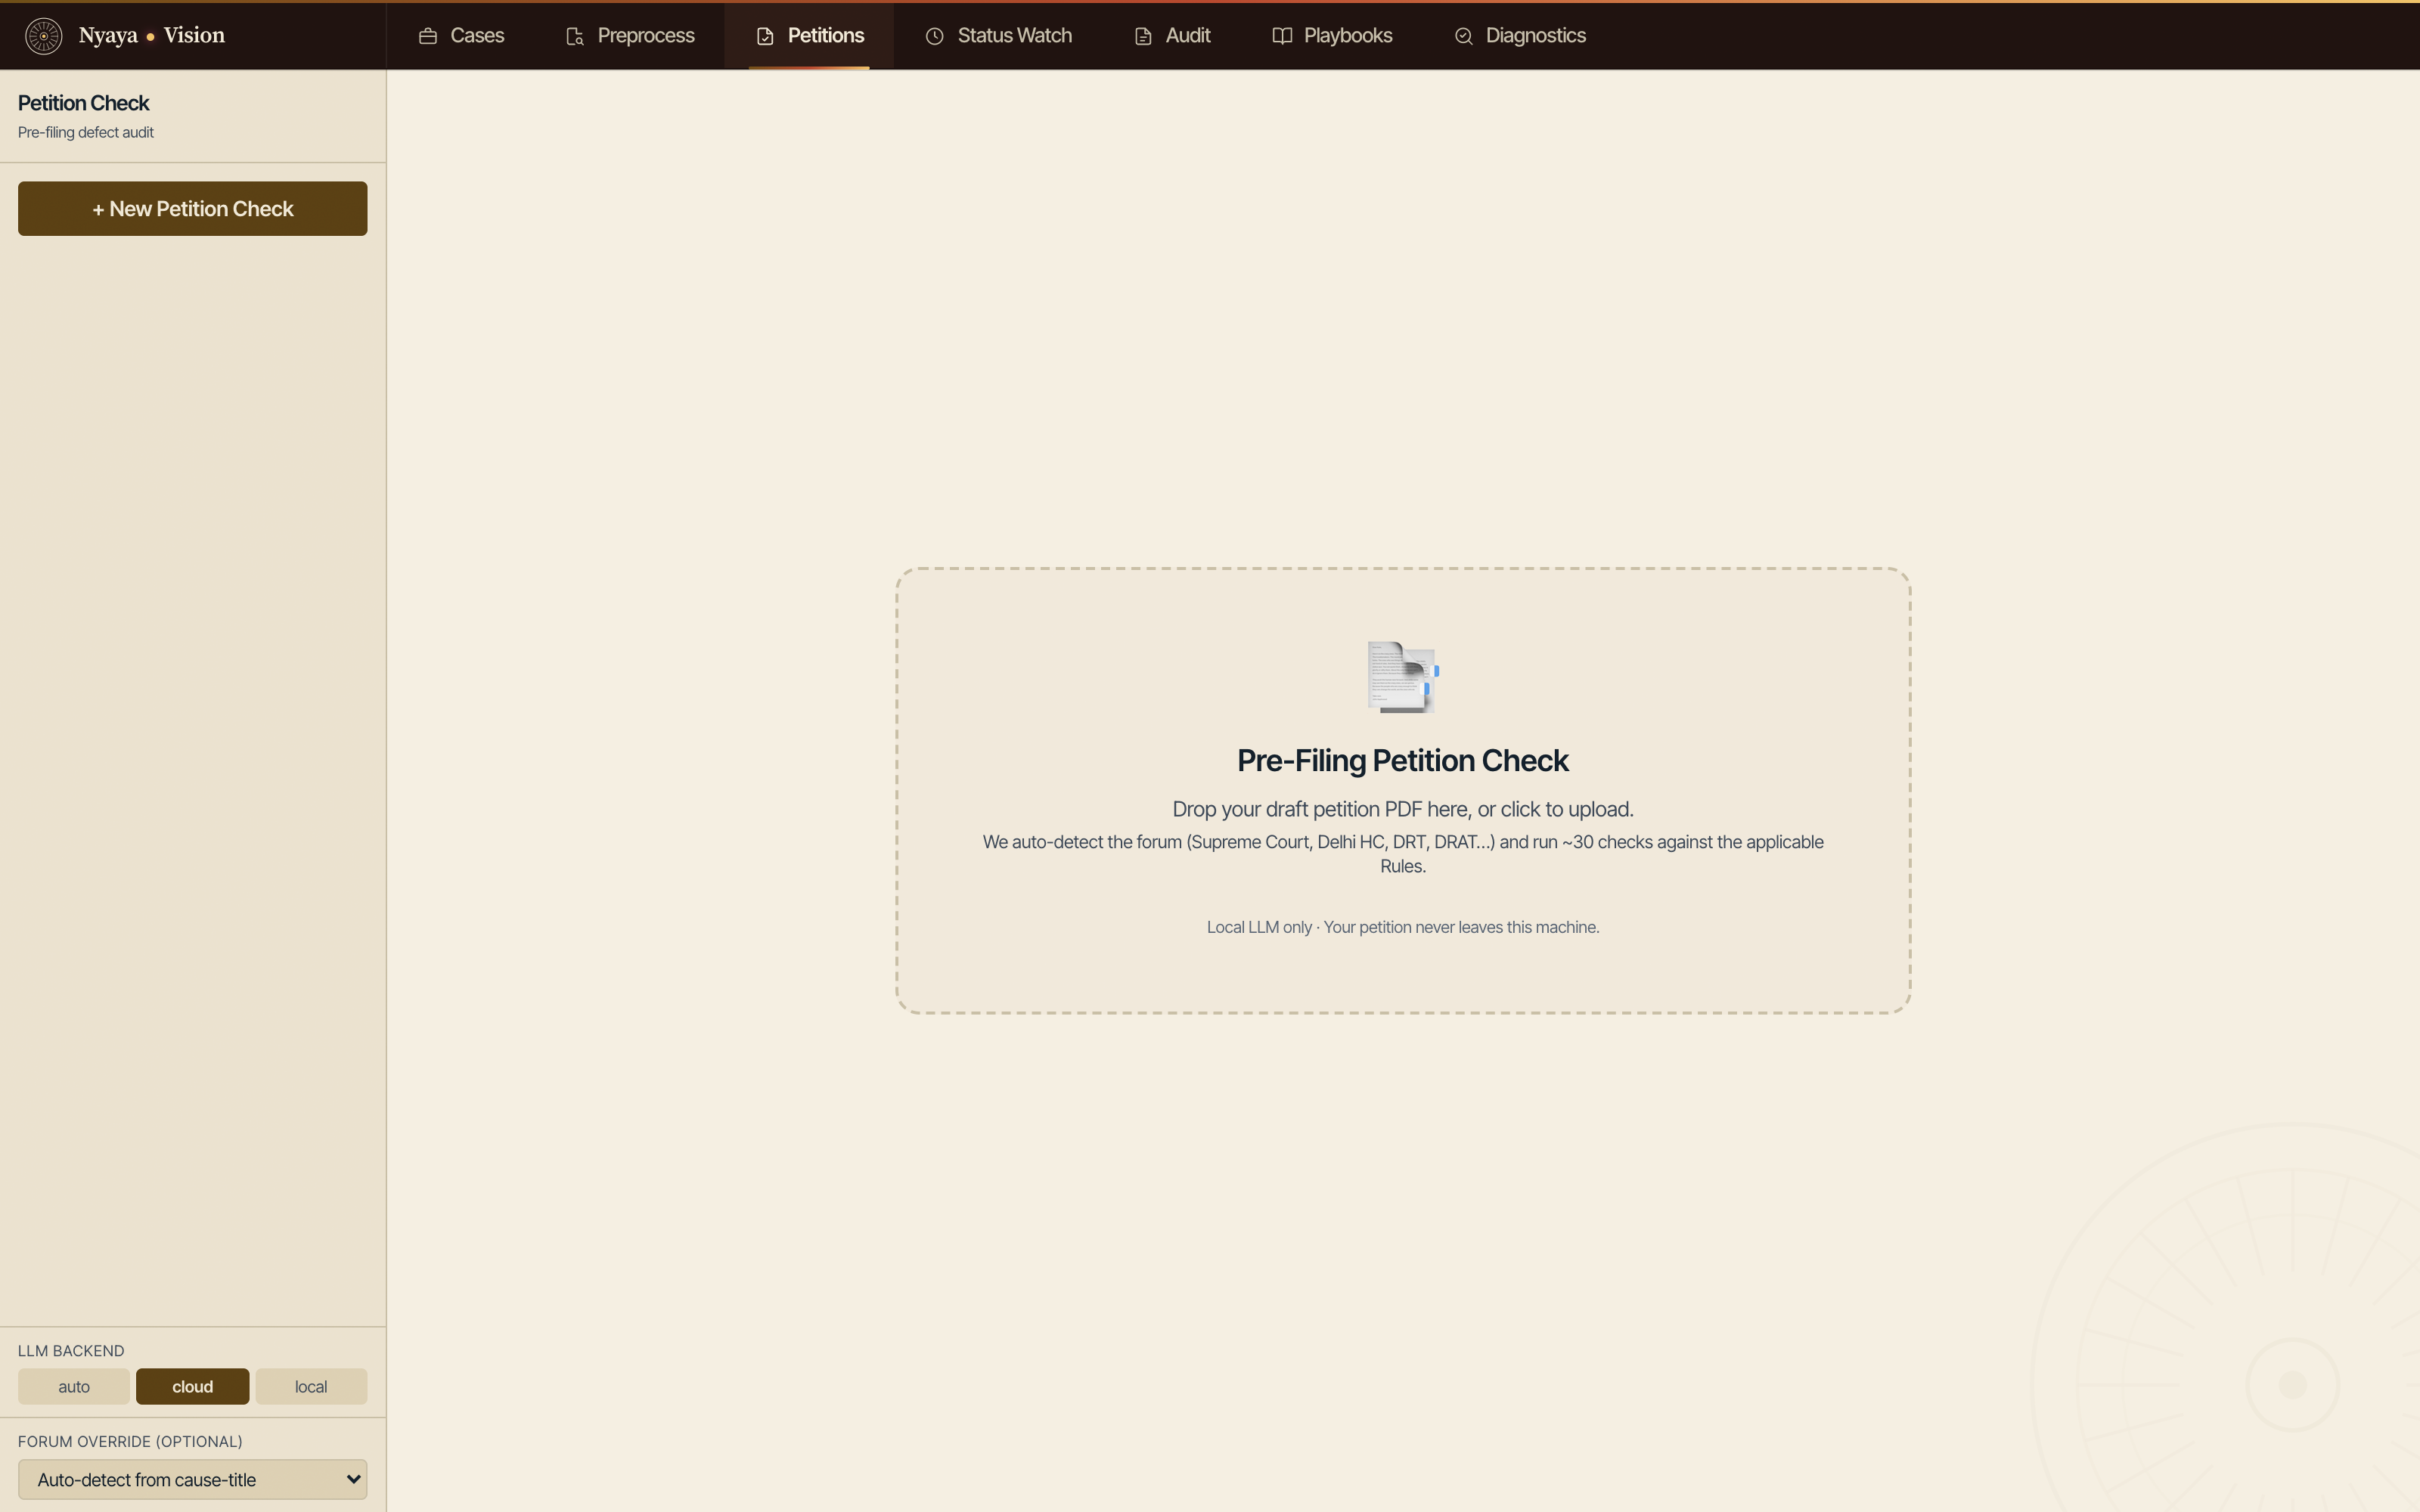
Task: Open the Cases tab
Action: tap(461, 36)
